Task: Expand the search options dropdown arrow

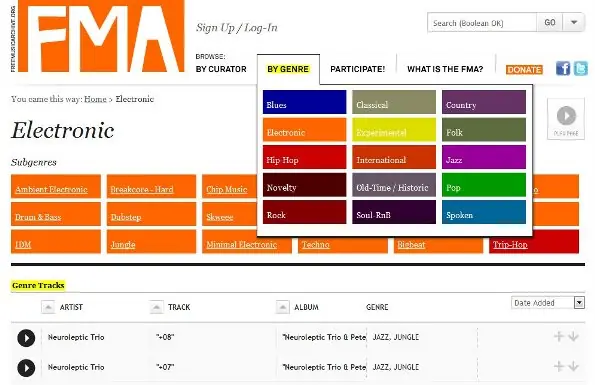Action: [574, 22]
